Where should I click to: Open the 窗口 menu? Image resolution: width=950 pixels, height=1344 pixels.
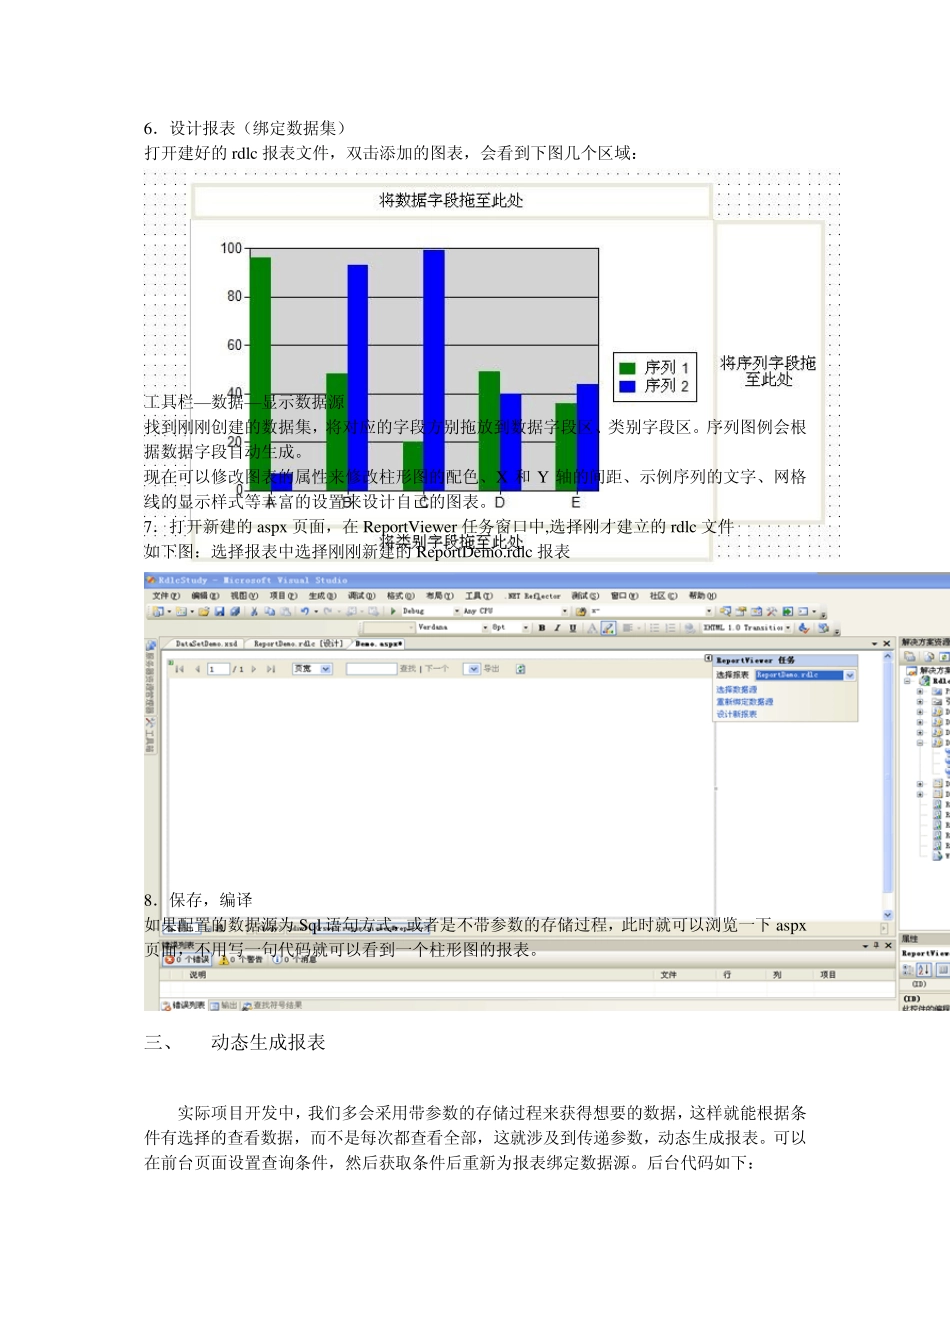pyautogui.click(x=625, y=596)
